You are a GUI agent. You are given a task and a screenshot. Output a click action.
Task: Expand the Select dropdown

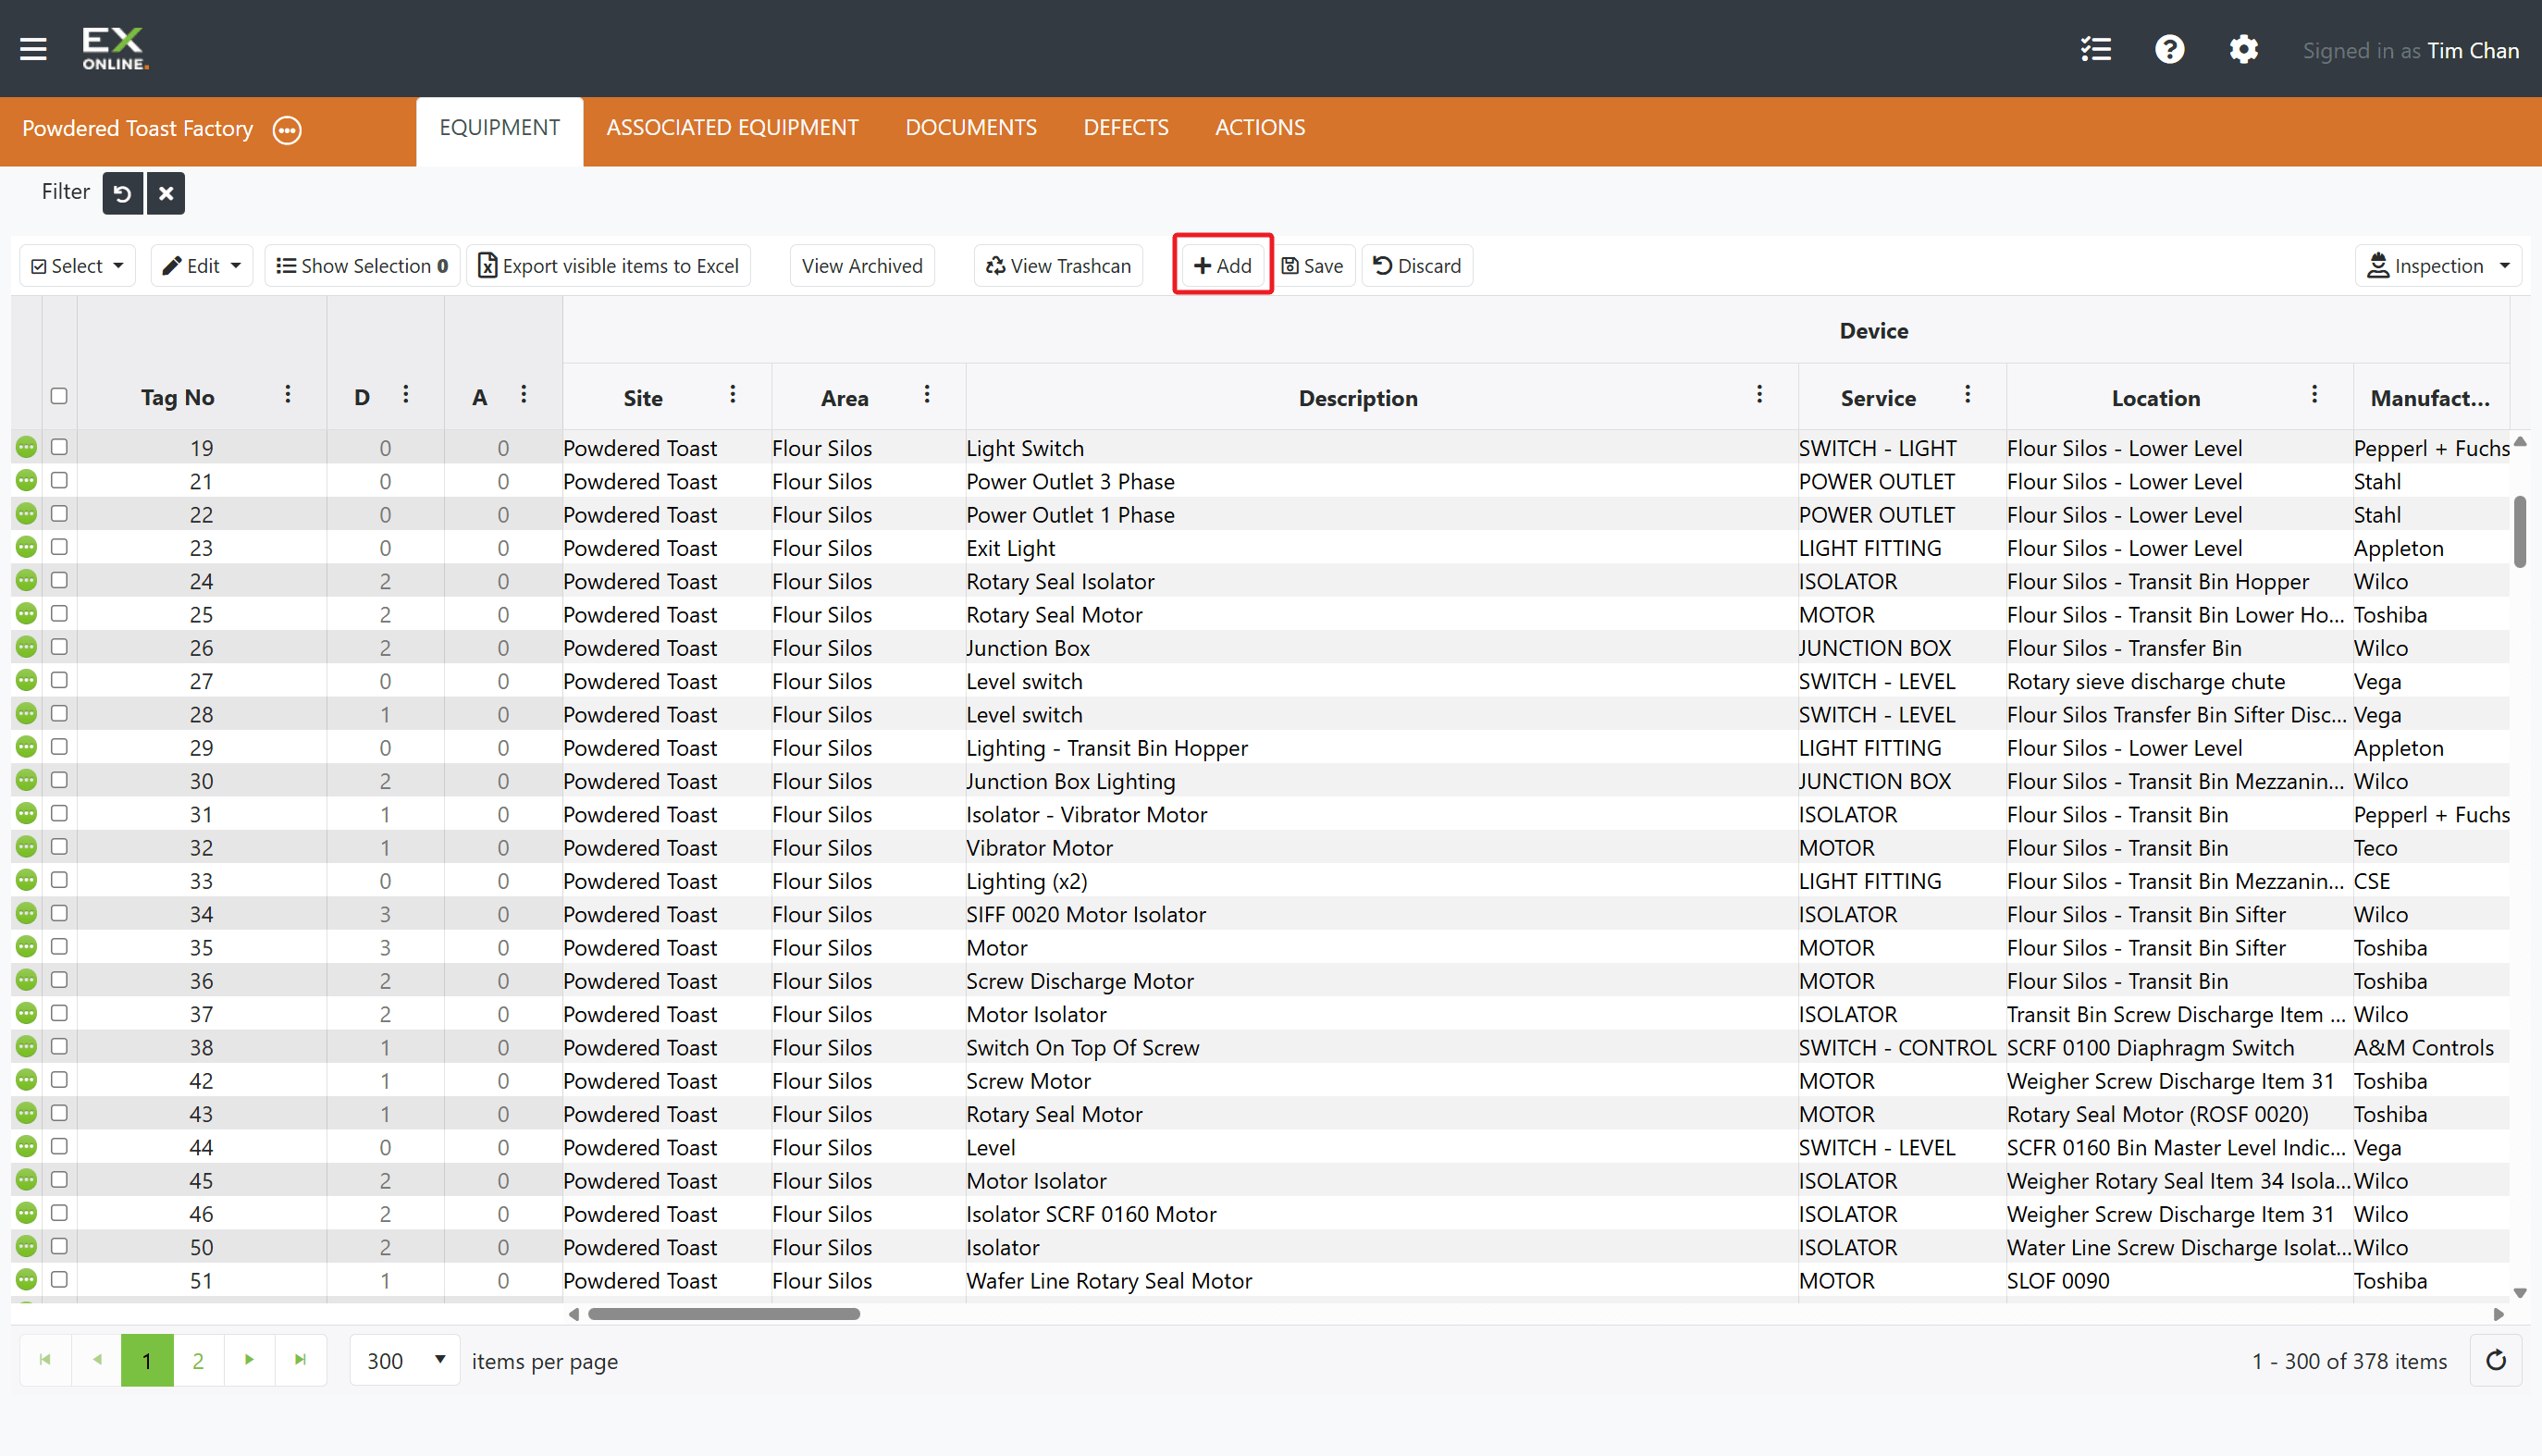[x=78, y=266]
